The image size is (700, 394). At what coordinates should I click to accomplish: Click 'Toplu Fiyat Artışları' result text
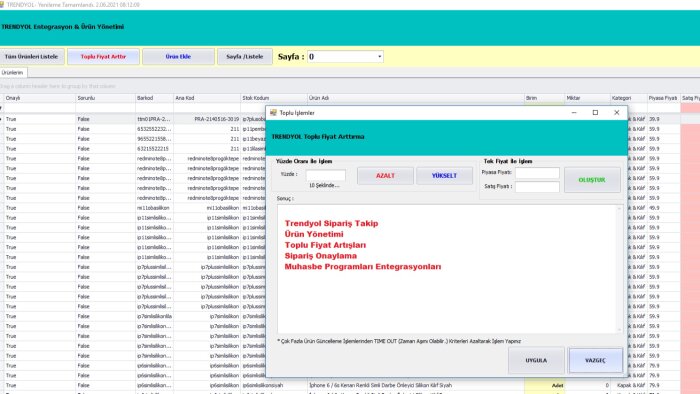click(x=325, y=245)
